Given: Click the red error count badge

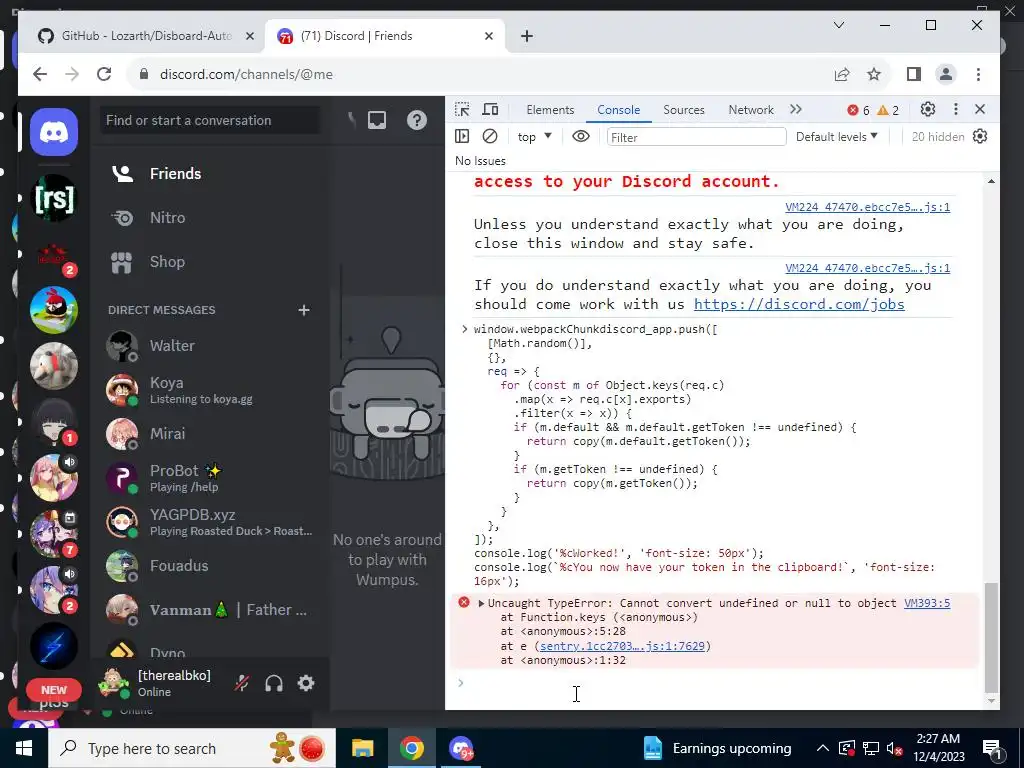Looking at the screenshot, I should click(x=858, y=110).
